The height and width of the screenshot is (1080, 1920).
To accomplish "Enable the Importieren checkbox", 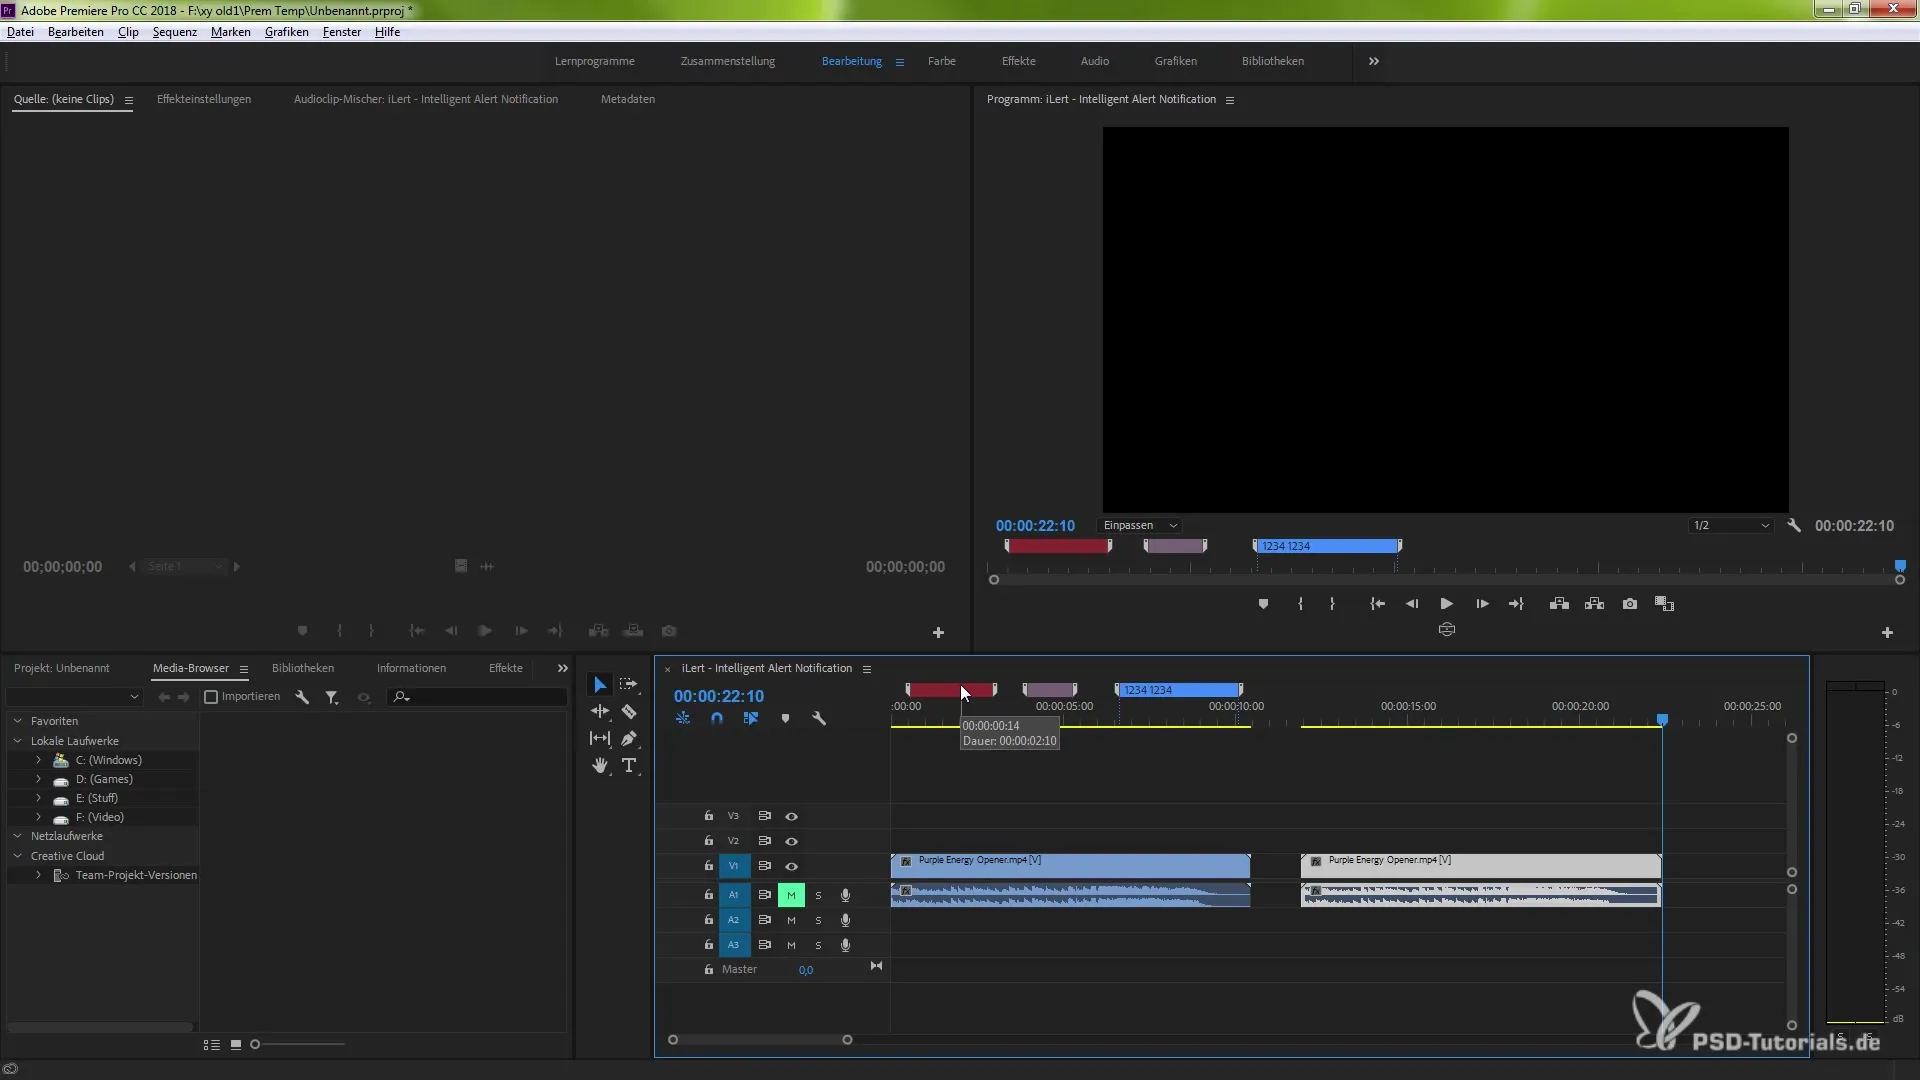I will click(211, 697).
